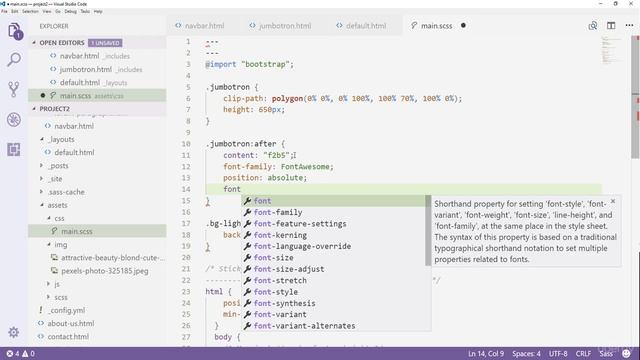Click the unsaved dot beside main.scss in Open Editors
This screenshot has height=360, width=640.
pyautogui.click(x=43, y=96)
